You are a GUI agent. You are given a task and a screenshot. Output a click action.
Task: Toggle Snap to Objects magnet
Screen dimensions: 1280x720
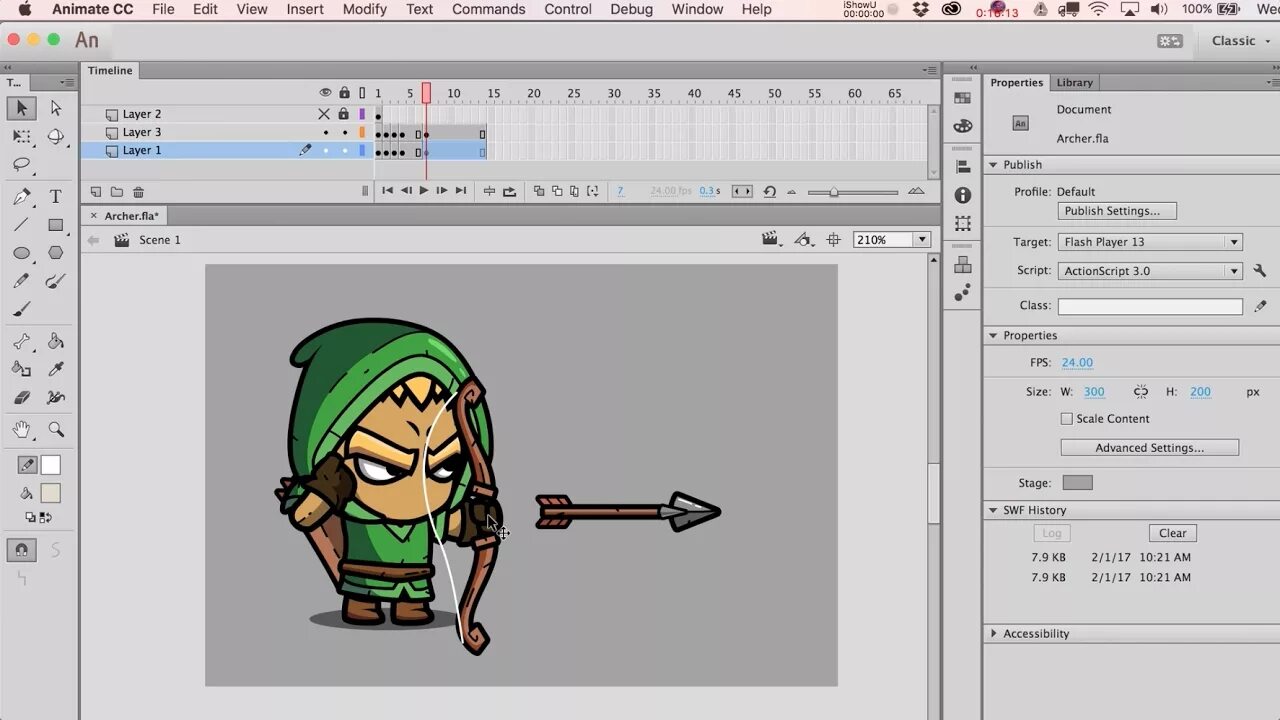(x=21, y=550)
